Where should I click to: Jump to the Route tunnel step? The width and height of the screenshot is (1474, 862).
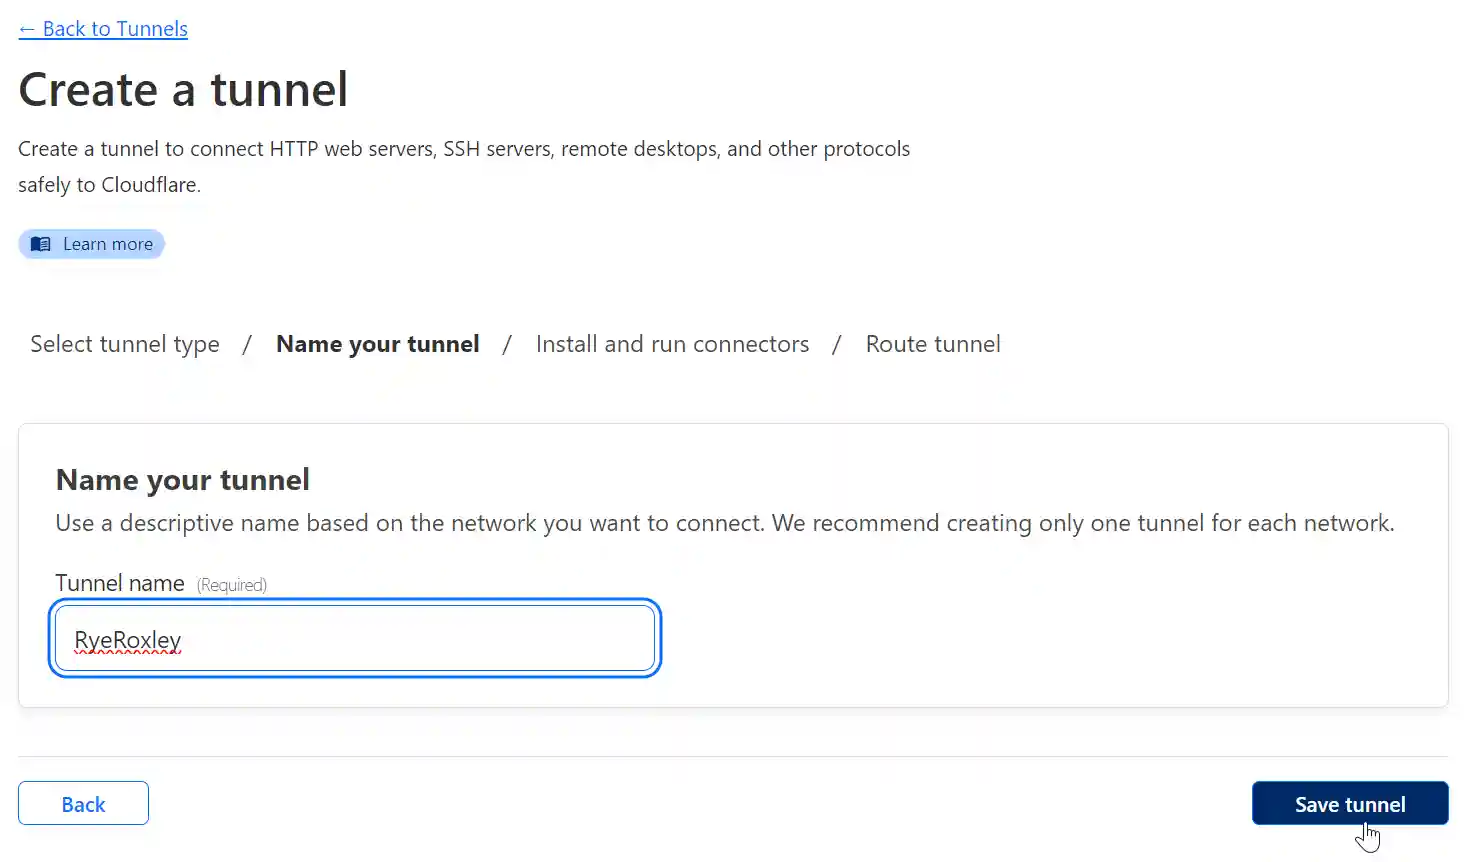pyautogui.click(x=932, y=343)
